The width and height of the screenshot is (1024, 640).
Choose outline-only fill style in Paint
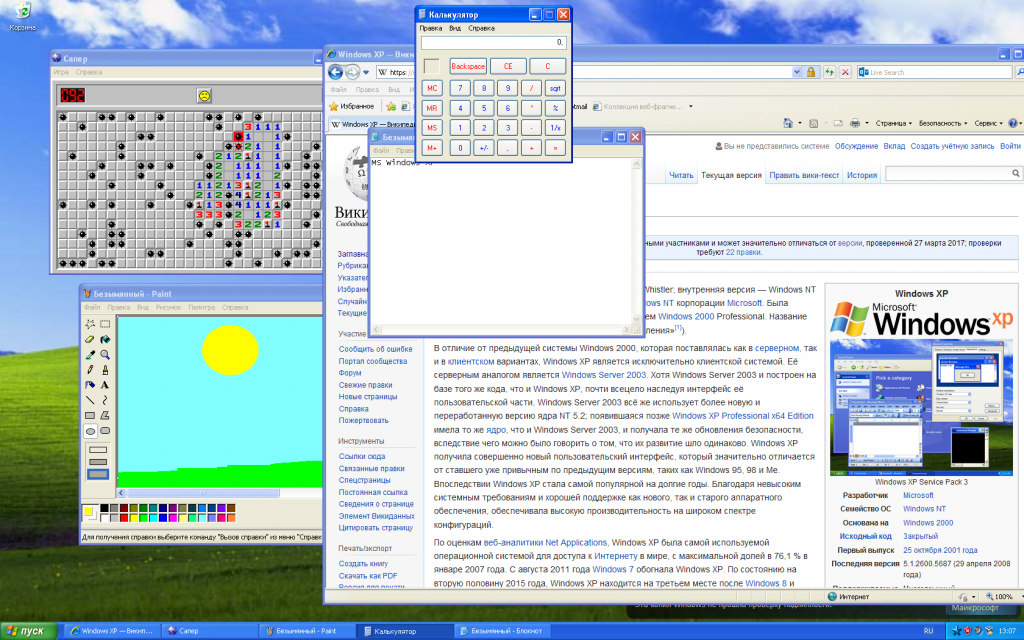pos(98,450)
